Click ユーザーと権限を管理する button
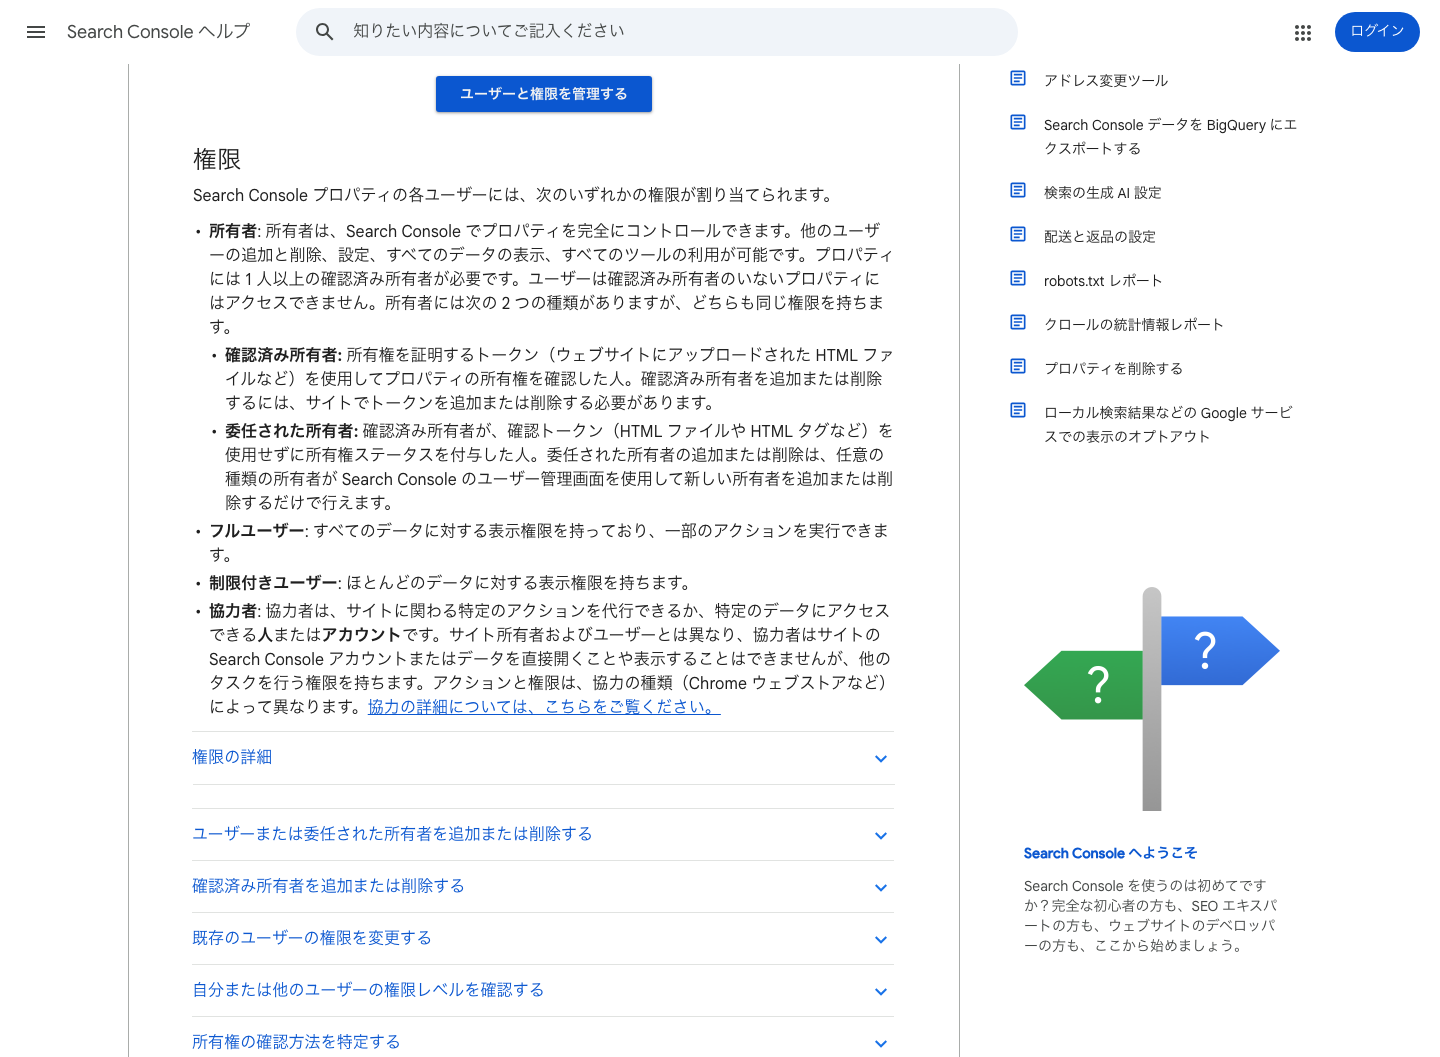Image resolution: width=1440 pixels, height=1057 pixels. point(544,94)
